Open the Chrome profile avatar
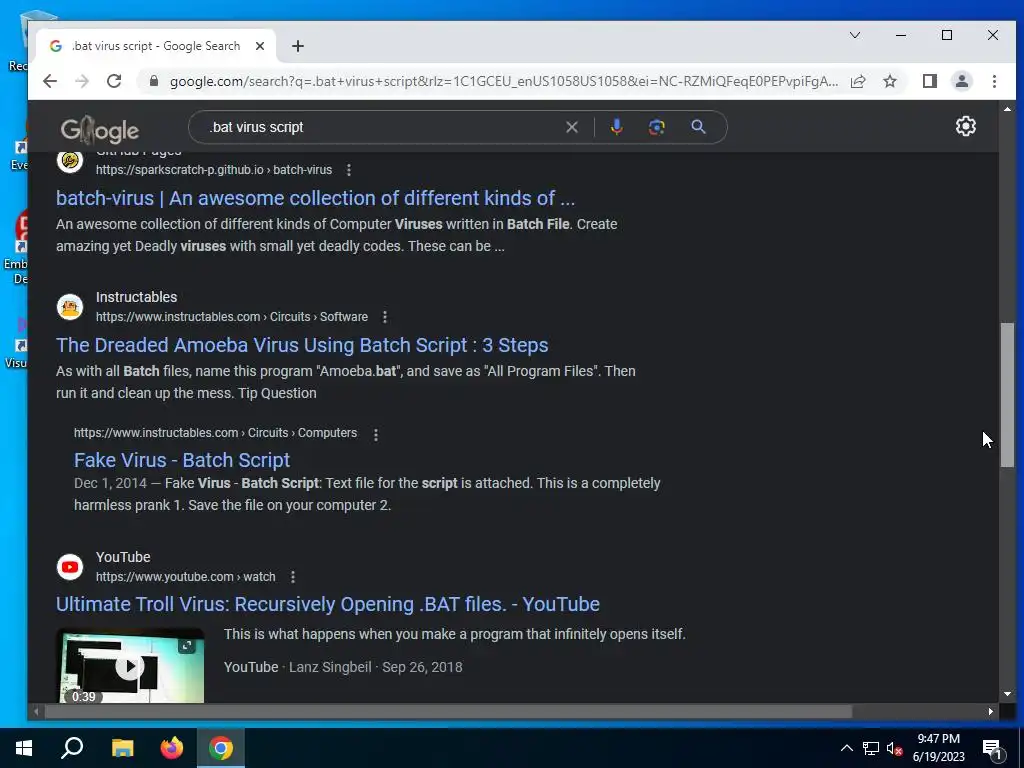1024x768 pixels. tap(962, 81)
